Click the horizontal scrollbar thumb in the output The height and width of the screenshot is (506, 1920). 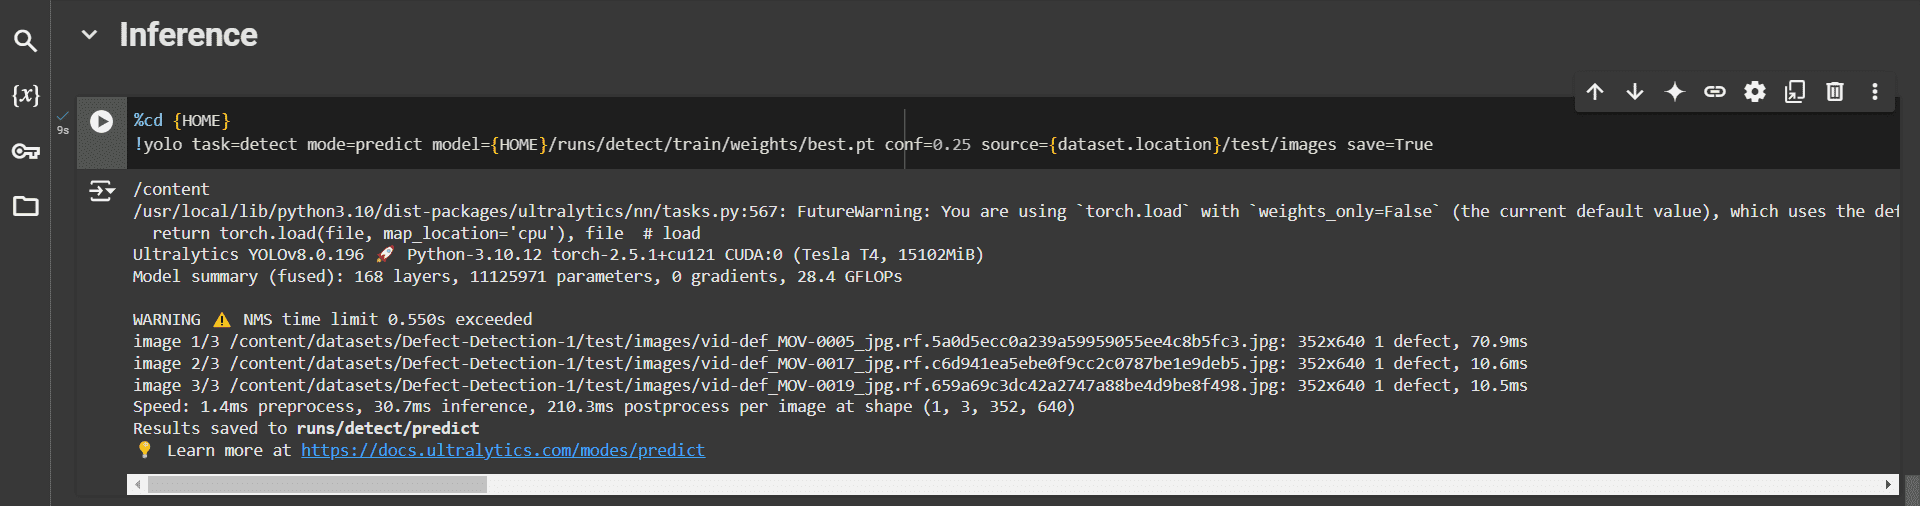click(317, 485)
